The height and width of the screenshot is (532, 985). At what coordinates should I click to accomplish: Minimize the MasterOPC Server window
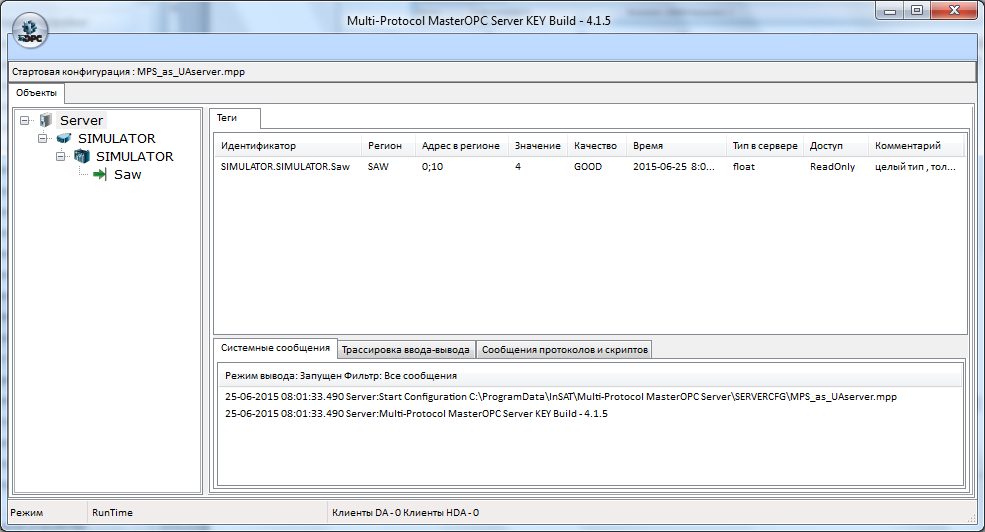890,11
